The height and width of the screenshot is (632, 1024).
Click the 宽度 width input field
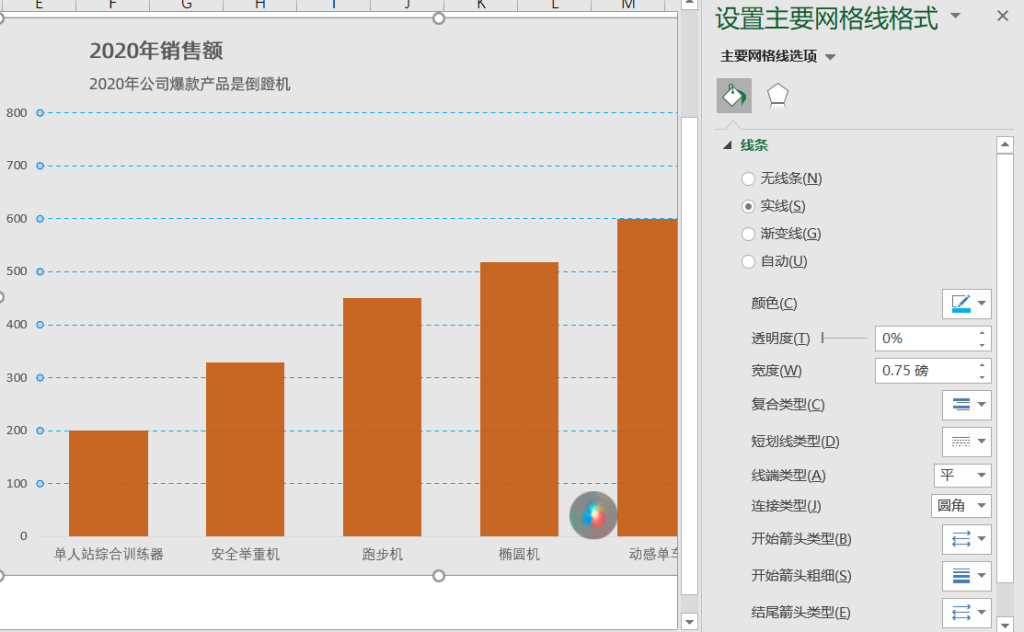pos(925,371)
